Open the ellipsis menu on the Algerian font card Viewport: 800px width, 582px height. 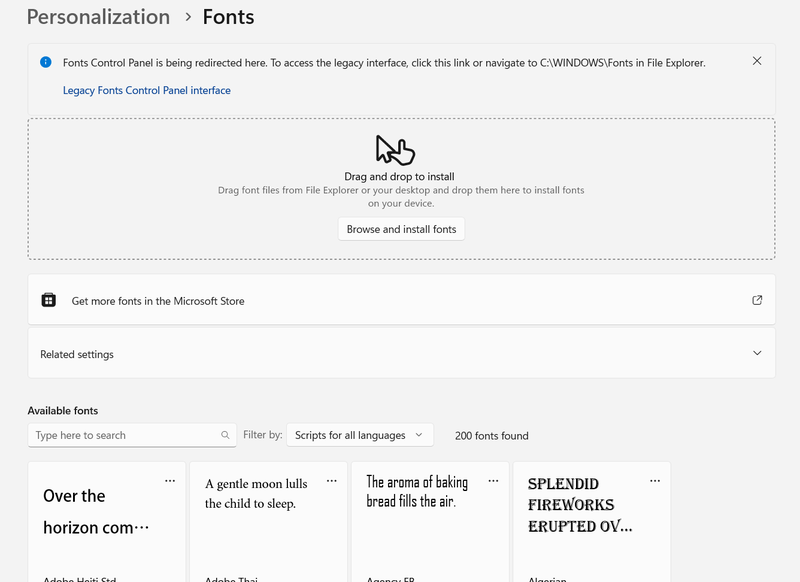[x=655, y=481]
